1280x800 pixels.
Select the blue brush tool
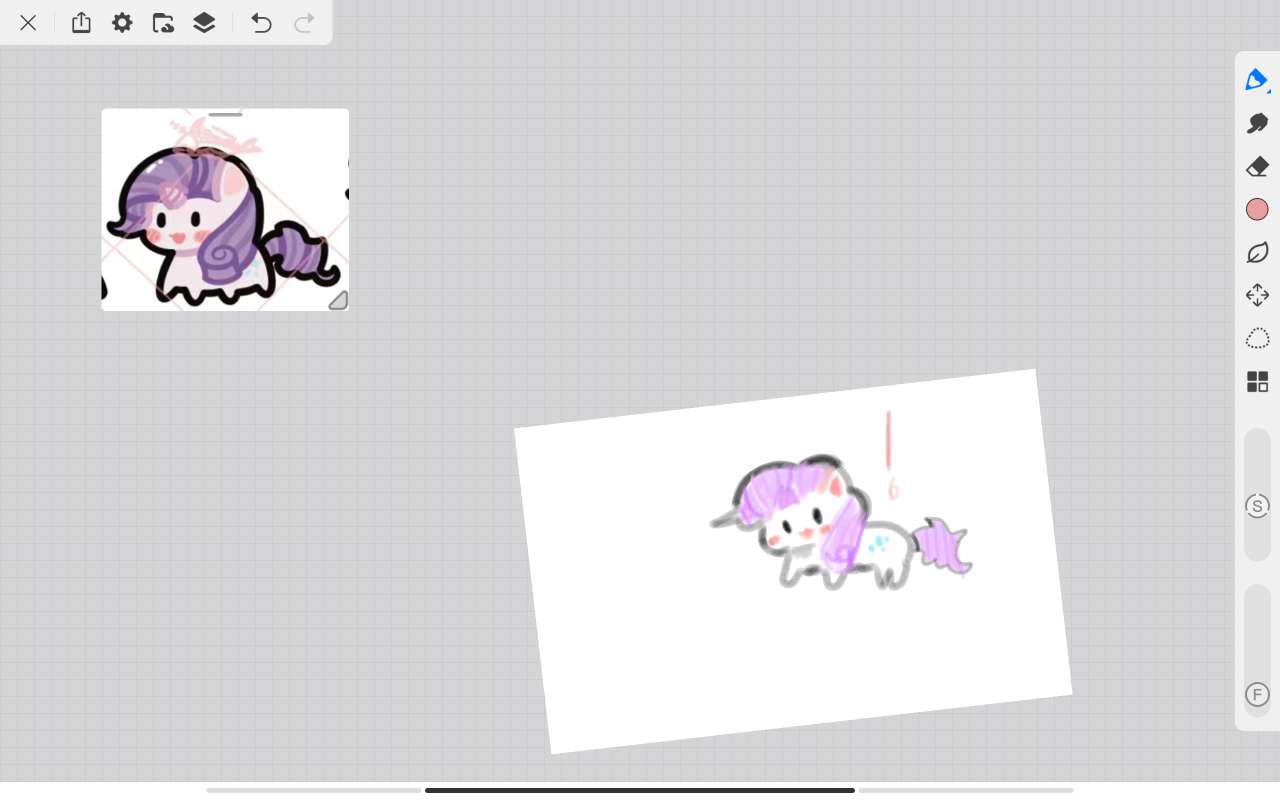1257,80
